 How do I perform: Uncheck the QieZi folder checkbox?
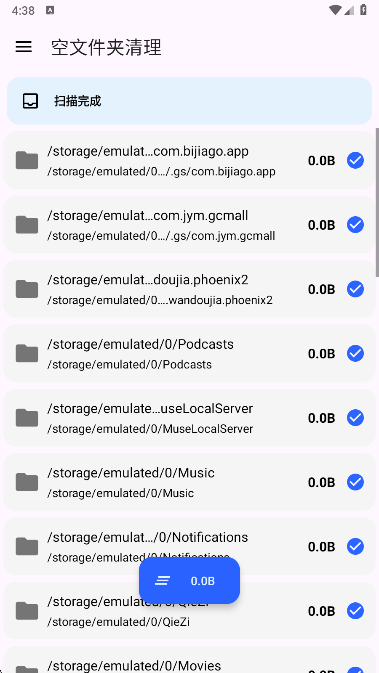[x=355, y=611]
